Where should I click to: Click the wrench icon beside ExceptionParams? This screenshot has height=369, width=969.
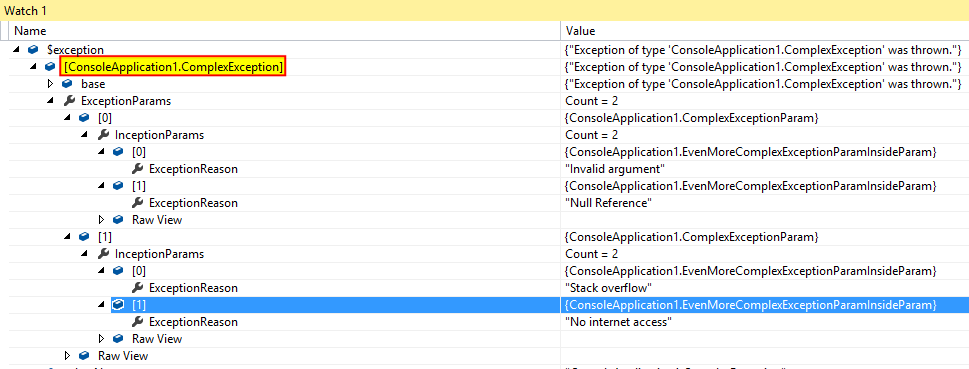(x=70, y=101)
